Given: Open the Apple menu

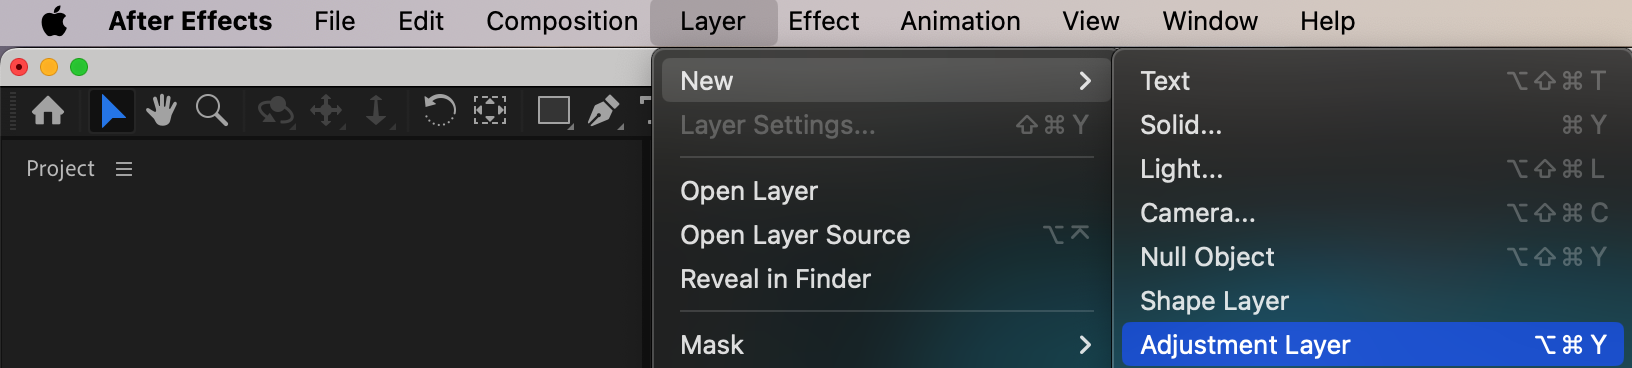Looking at the screenshot, I should 54,21.
